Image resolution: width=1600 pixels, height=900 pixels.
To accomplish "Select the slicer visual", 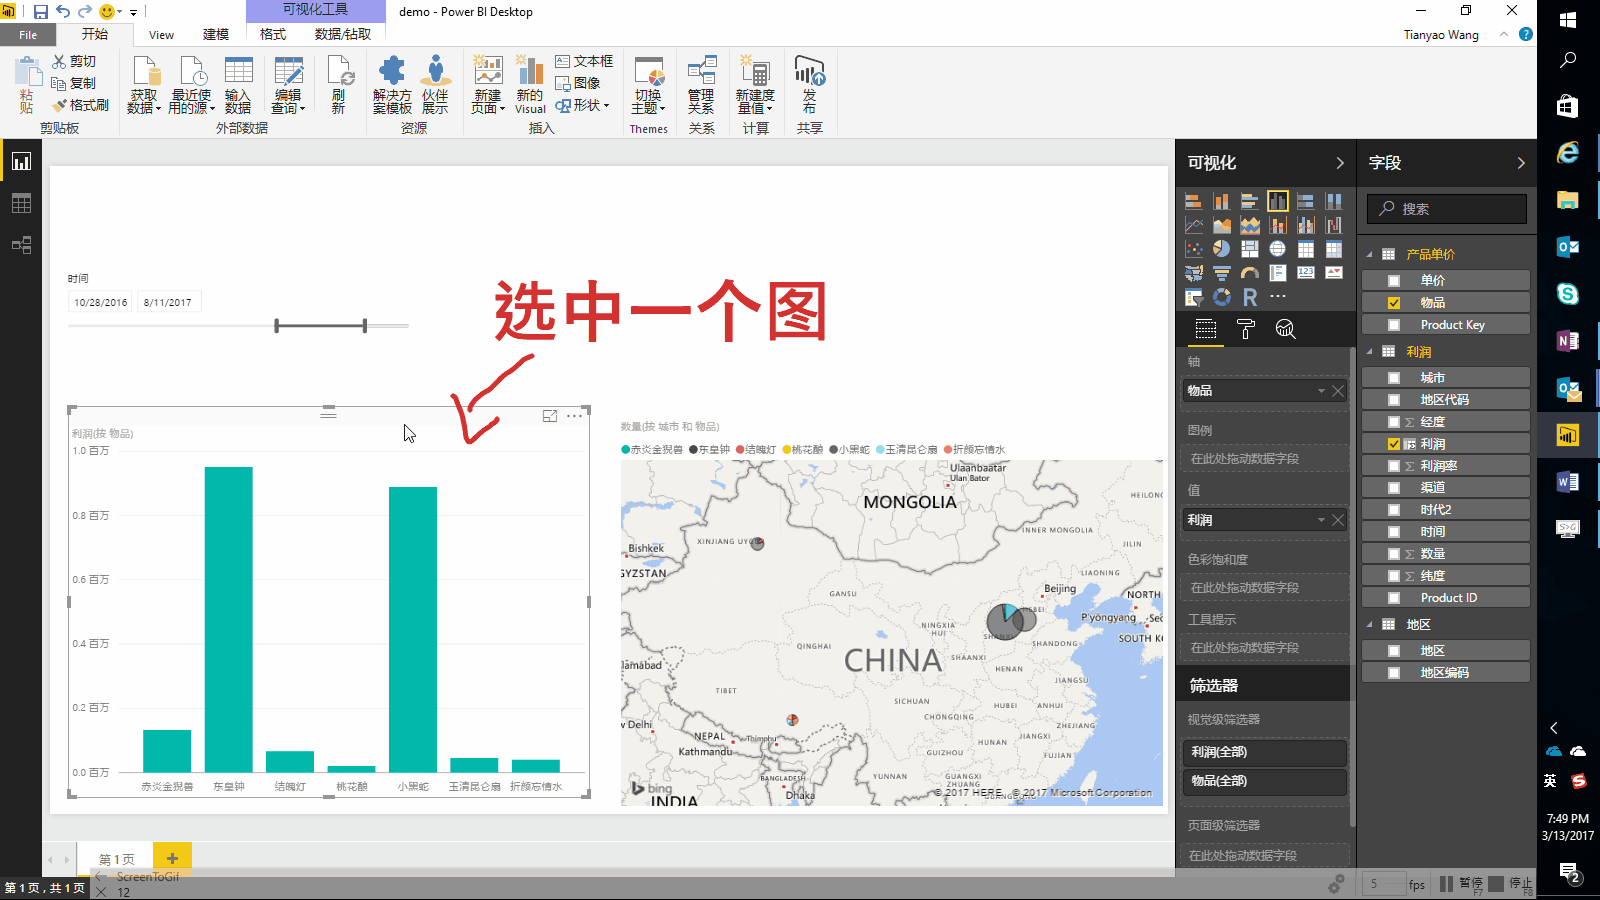I will click(x=1193, y=297).
